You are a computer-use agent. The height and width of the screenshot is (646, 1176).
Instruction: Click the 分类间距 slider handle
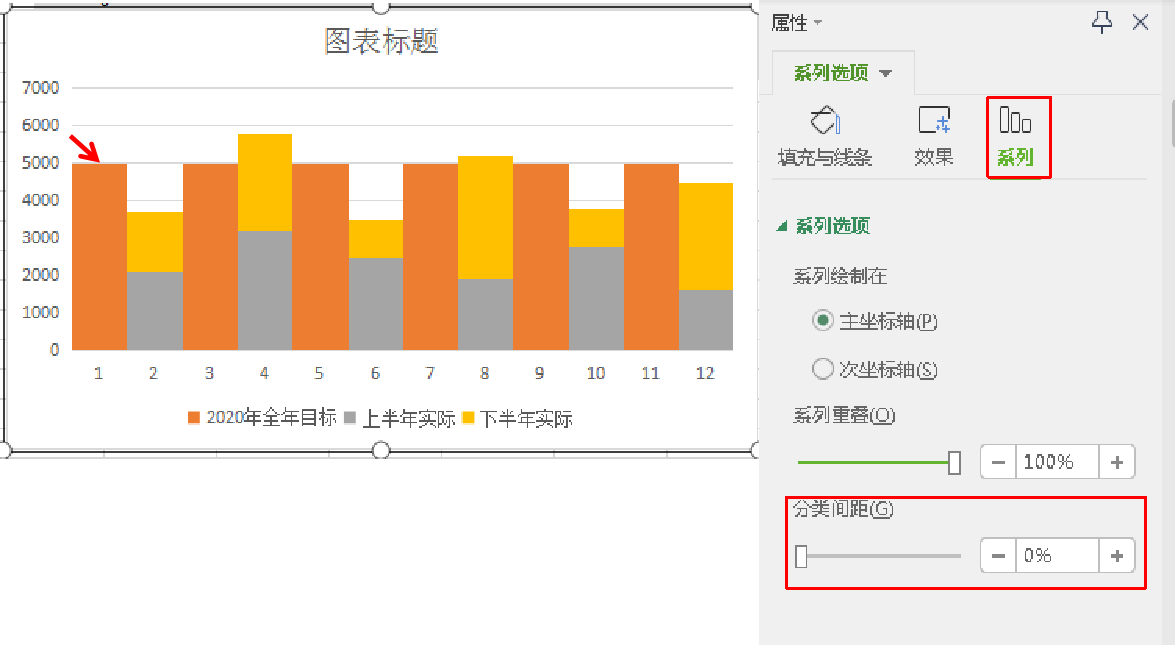click(801, 556)
